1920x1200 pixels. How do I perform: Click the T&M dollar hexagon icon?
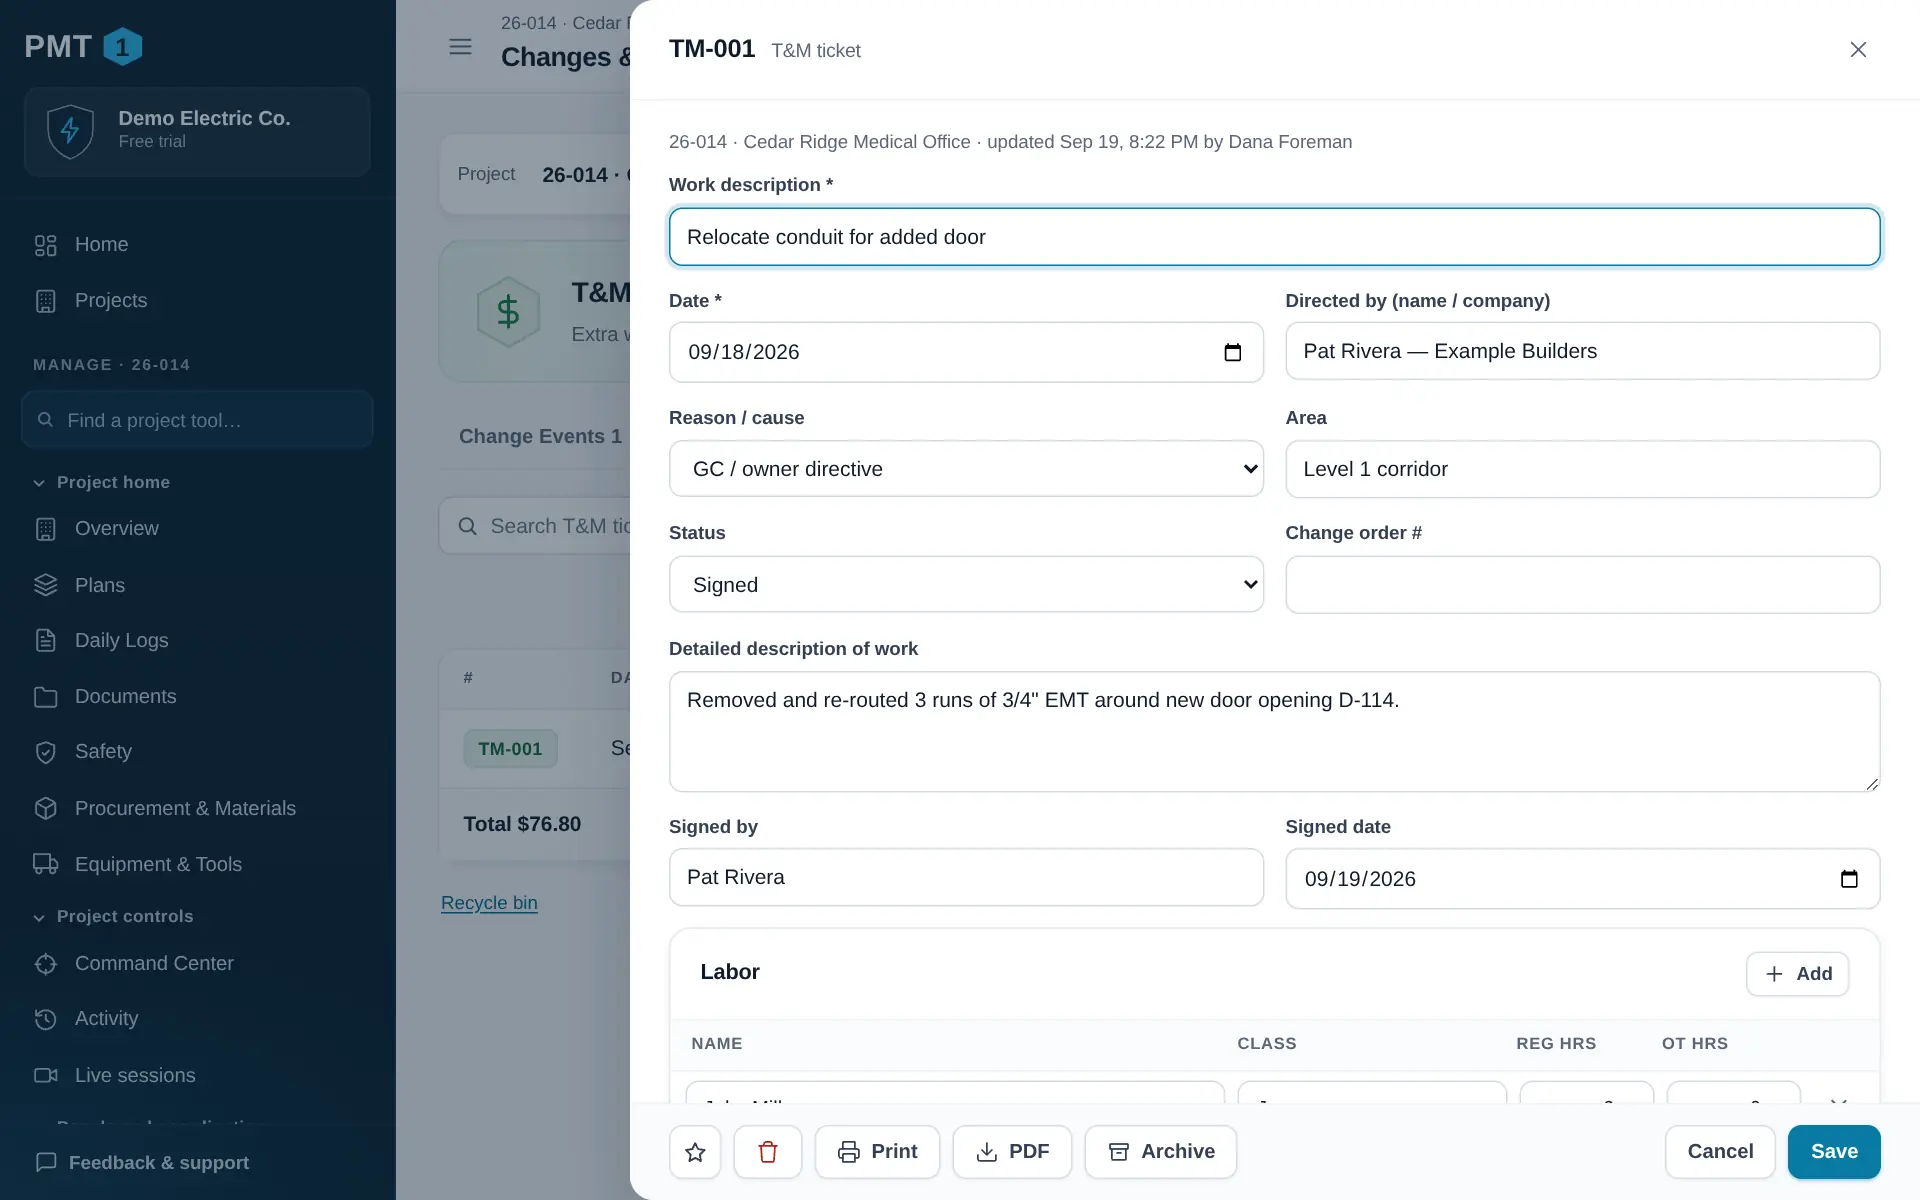[508, 312]
